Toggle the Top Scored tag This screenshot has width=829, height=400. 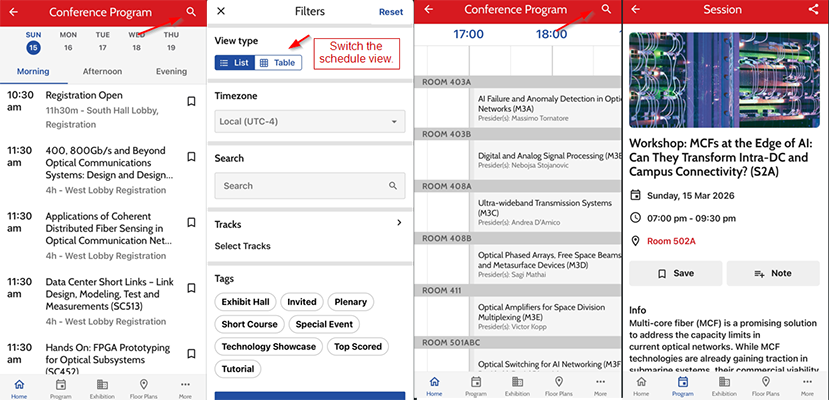(357, 347)
